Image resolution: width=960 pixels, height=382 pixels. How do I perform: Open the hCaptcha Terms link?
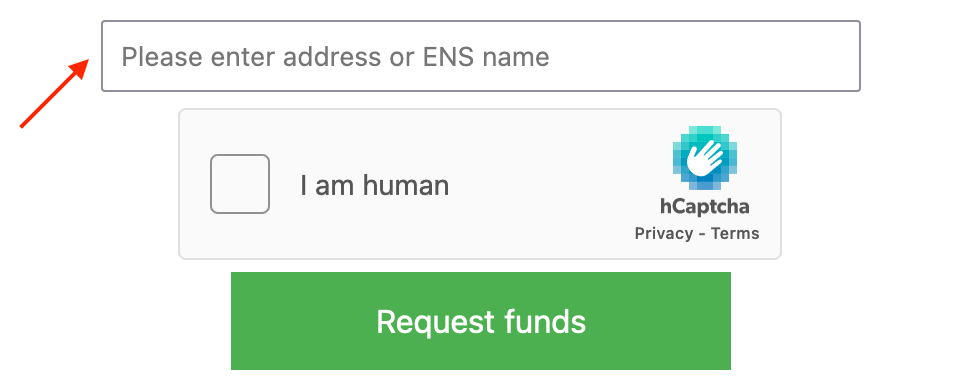[735, 233]
